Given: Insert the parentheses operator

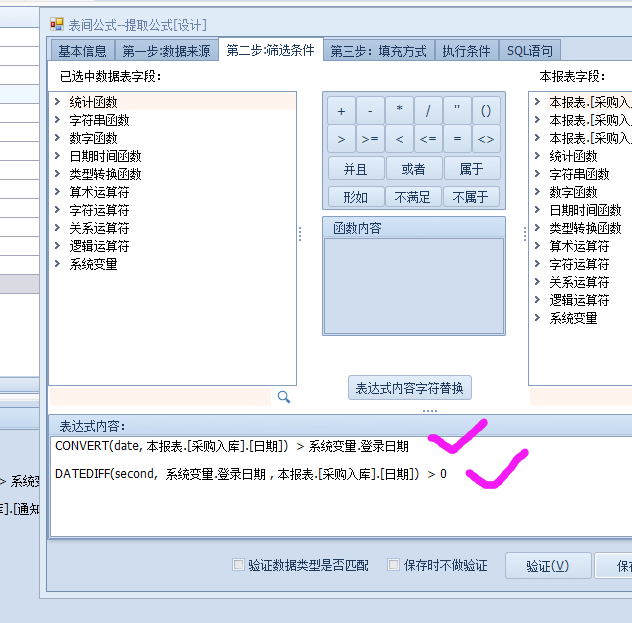Looking at the screenshot, I should pos(486,111).
